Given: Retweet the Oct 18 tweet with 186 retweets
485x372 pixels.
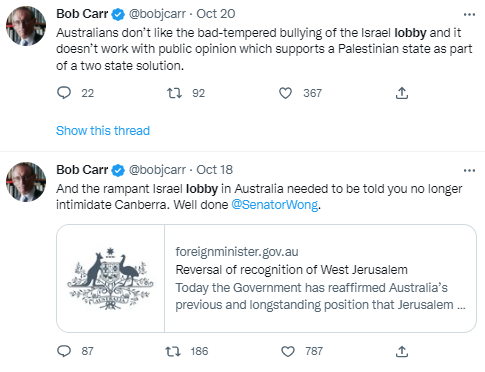Looking at the screenshot, I should click(x=173, y=351).
